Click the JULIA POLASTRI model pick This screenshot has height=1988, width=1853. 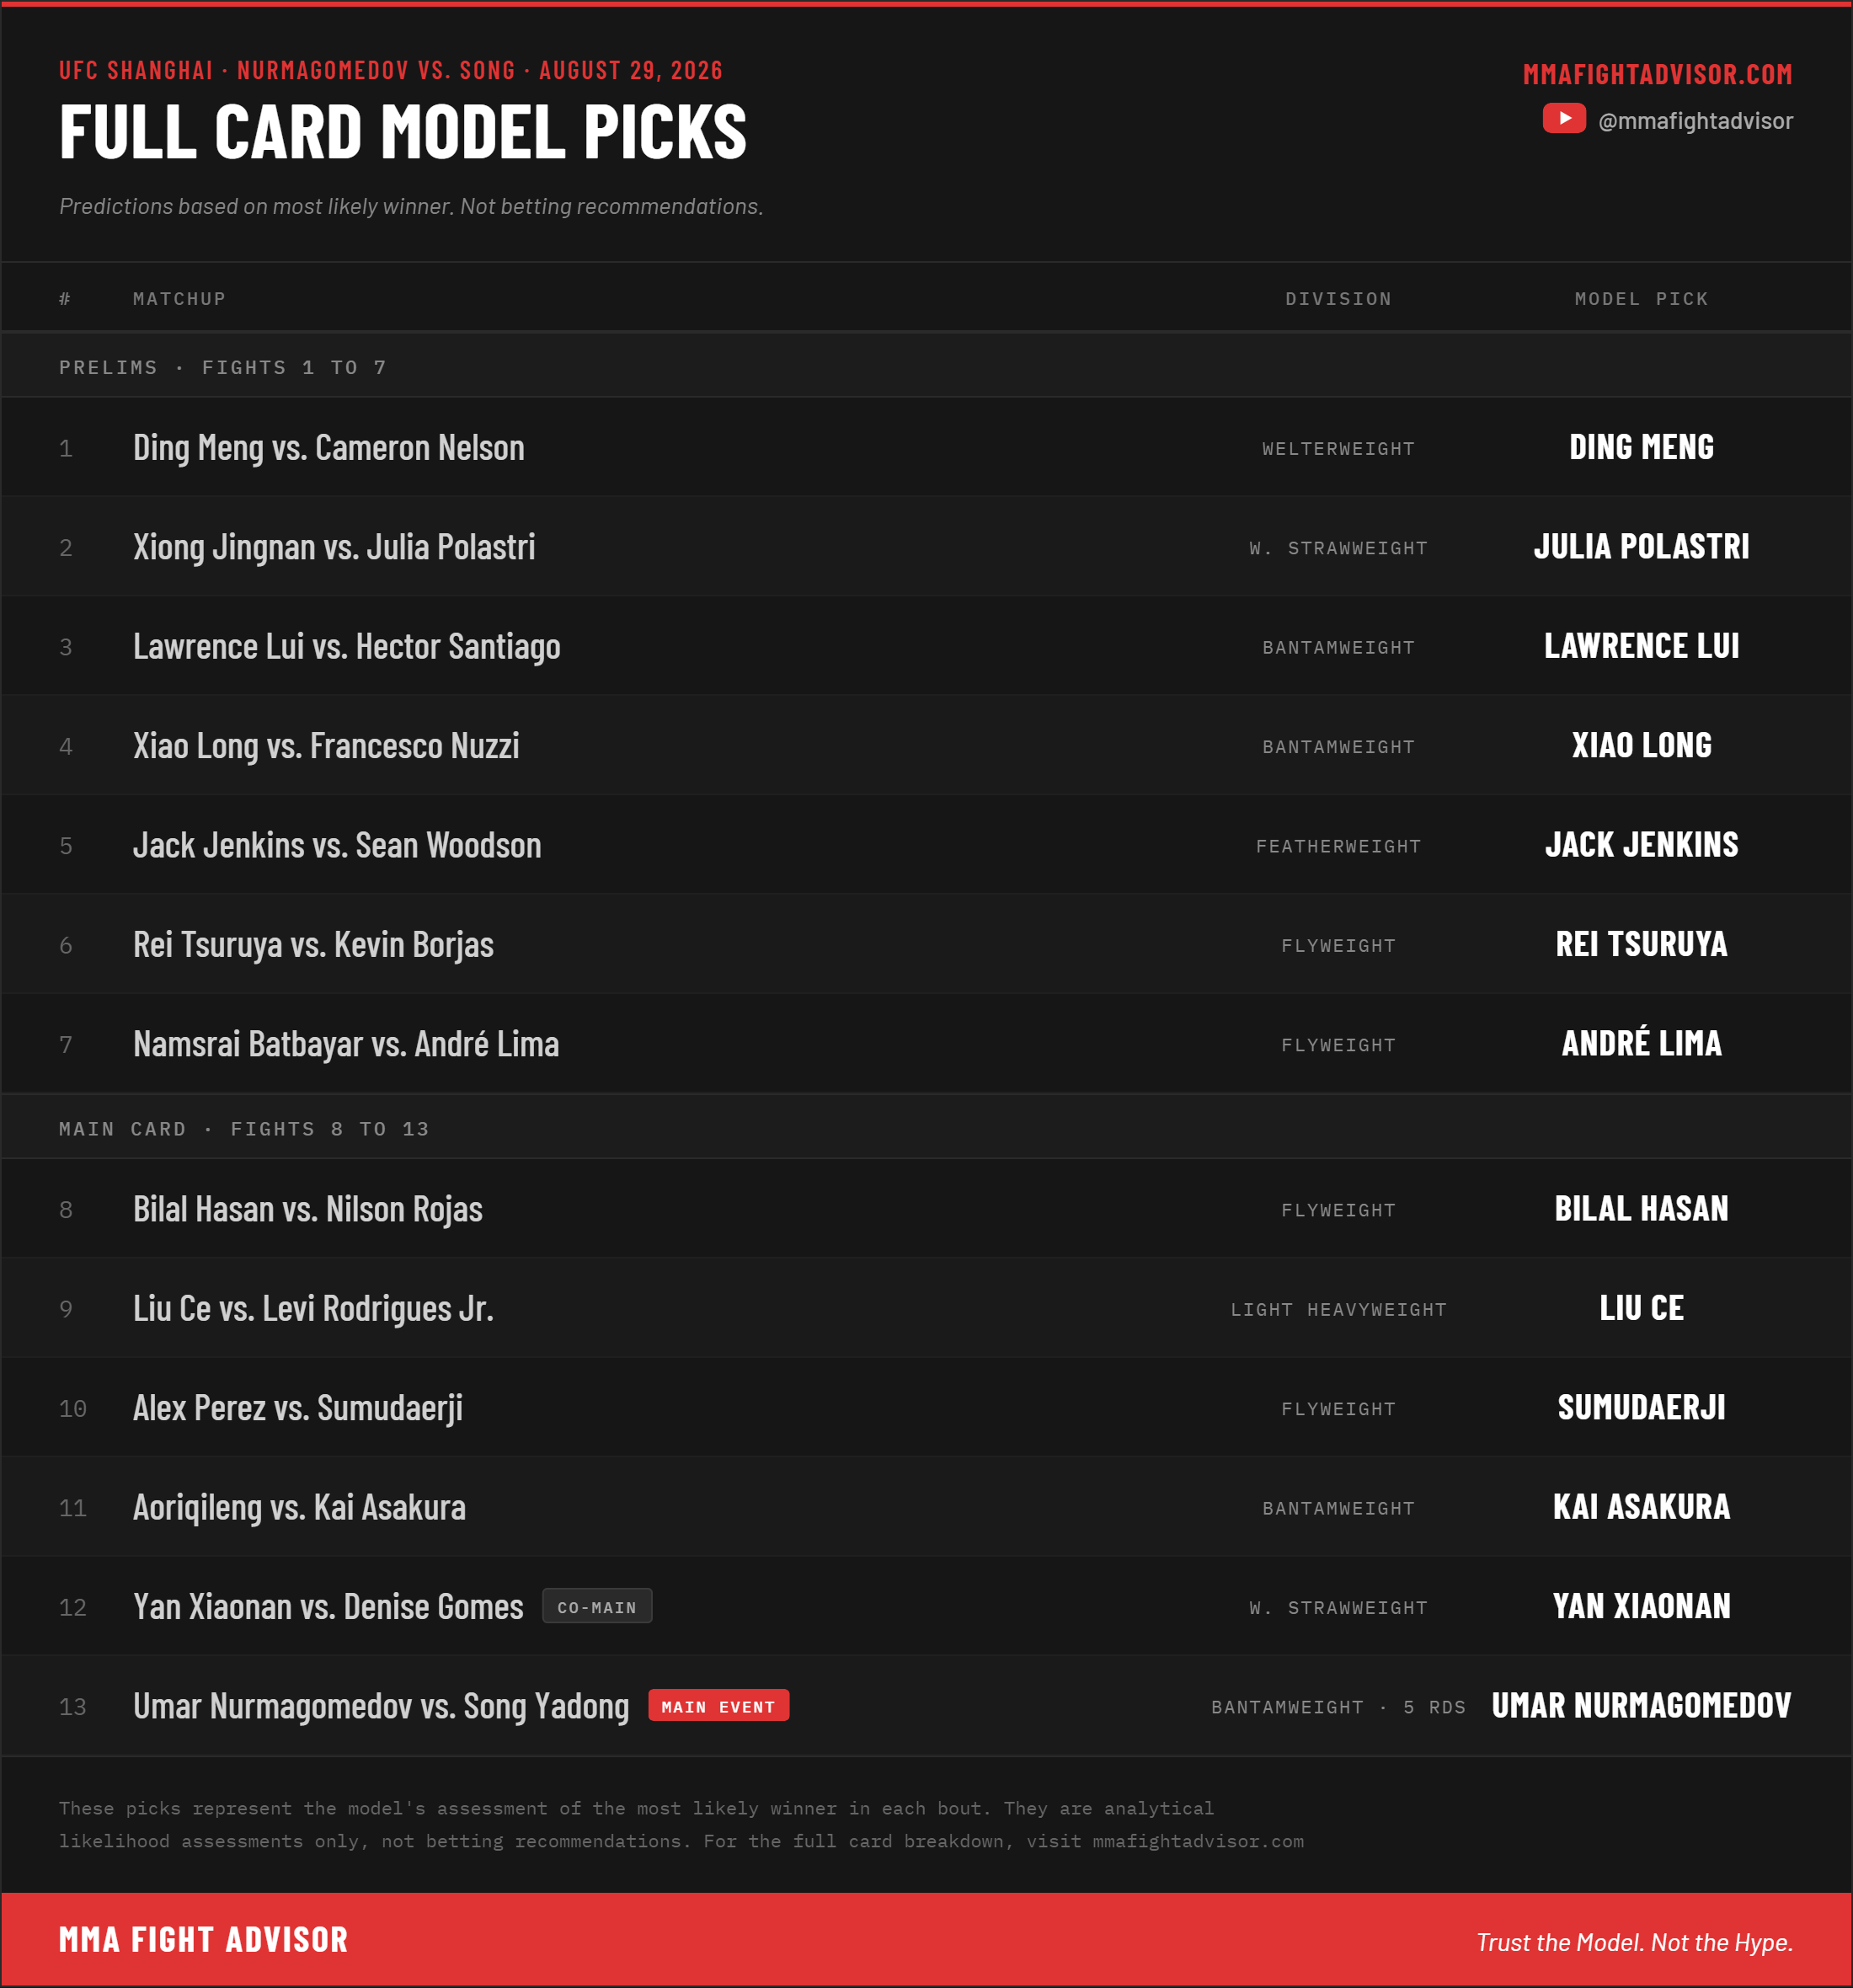[1641, 547]
